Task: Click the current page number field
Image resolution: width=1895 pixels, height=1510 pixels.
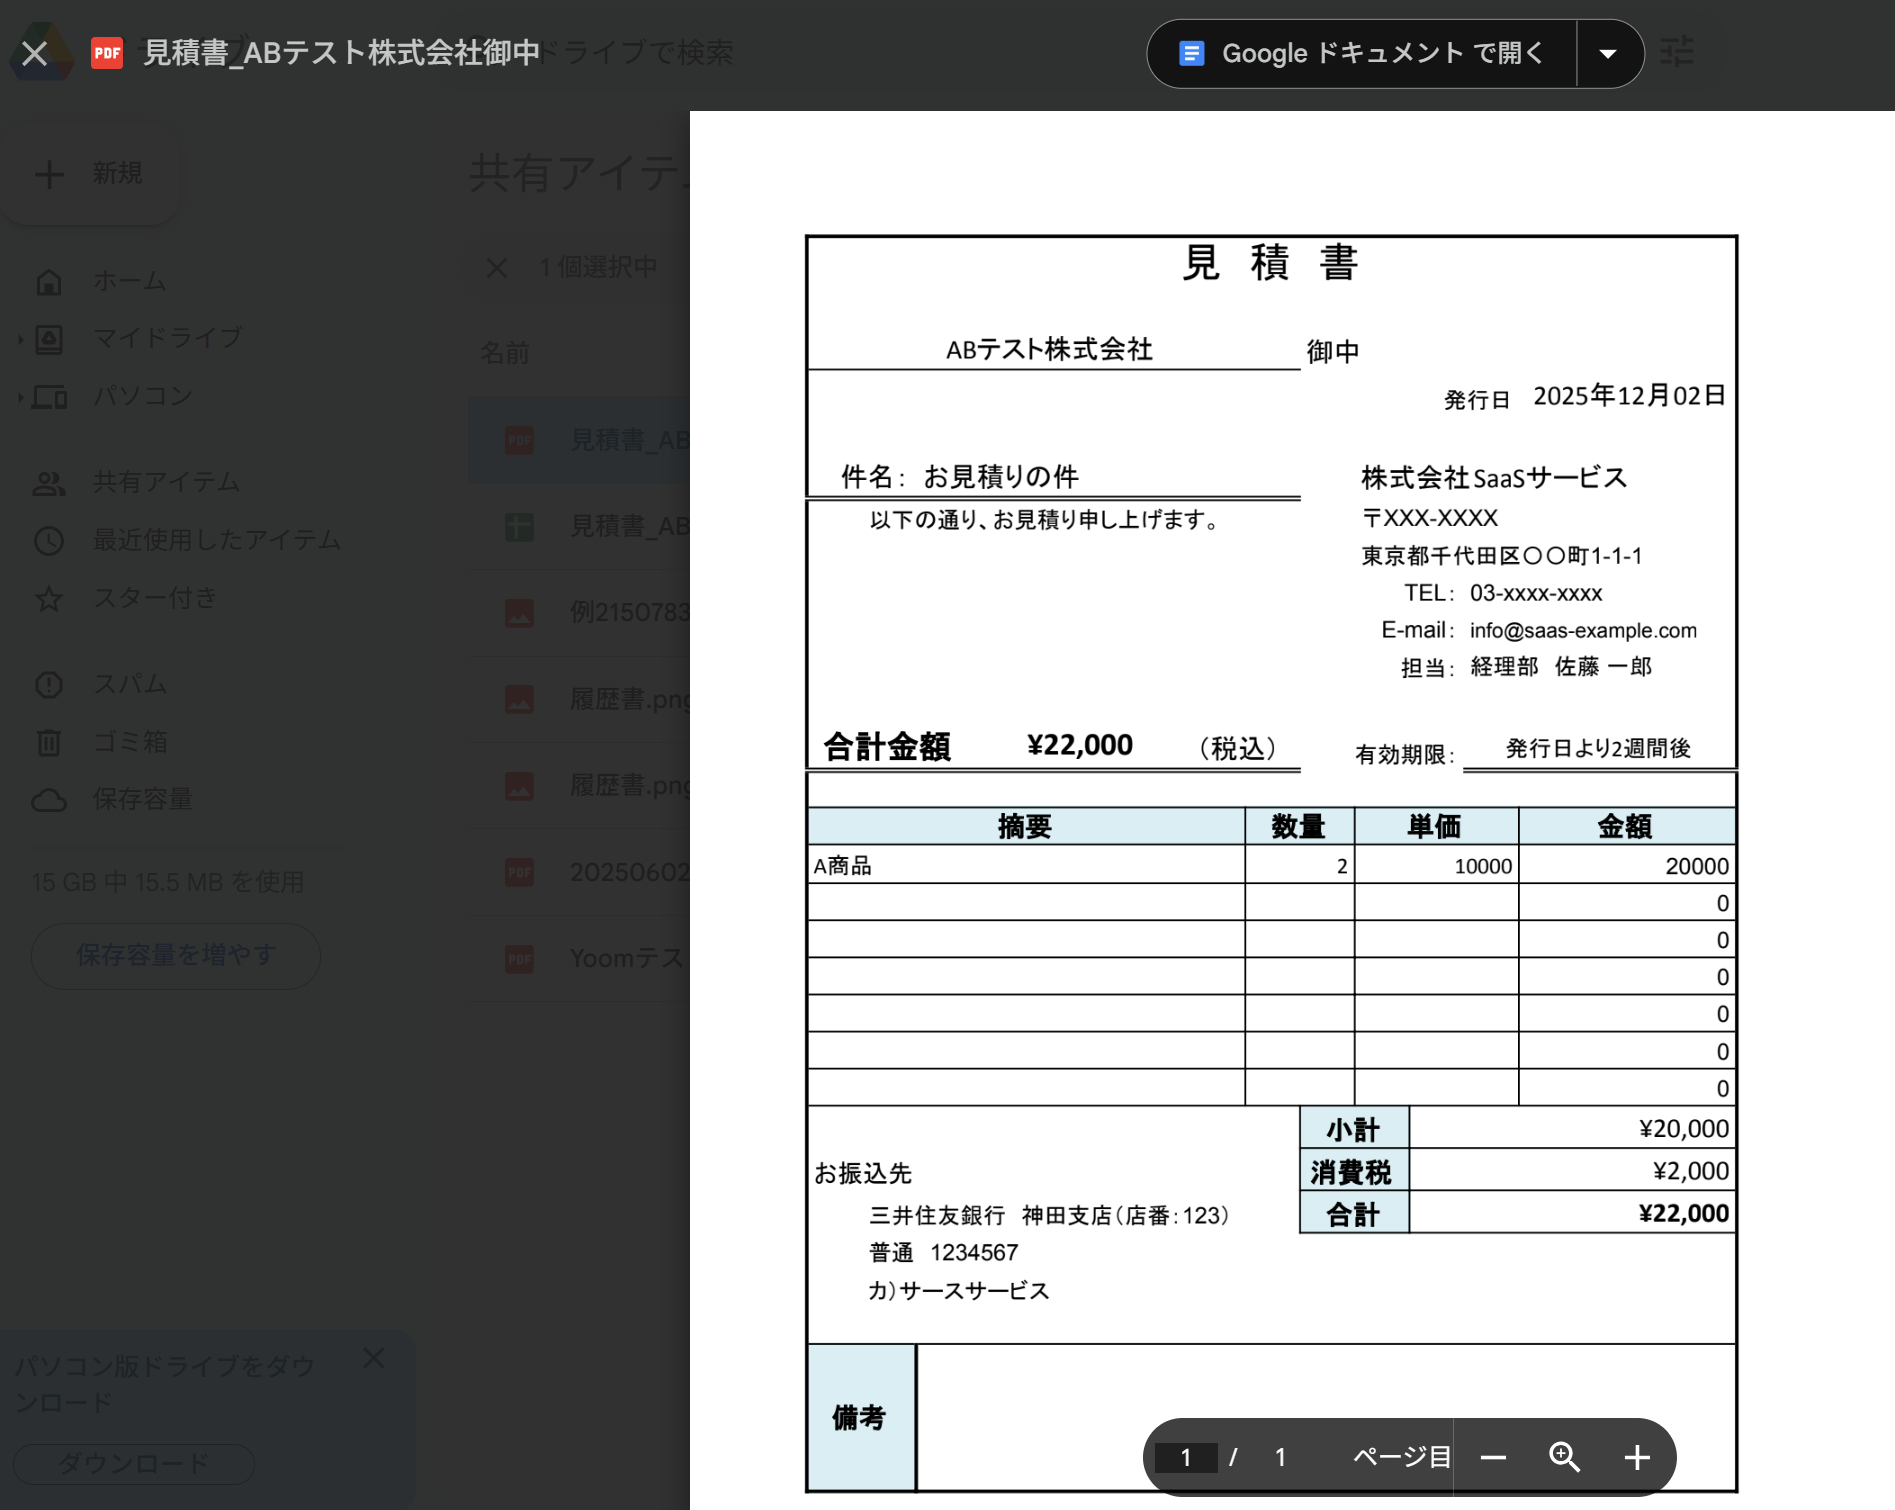Action: click(x=1185, y=1458)
